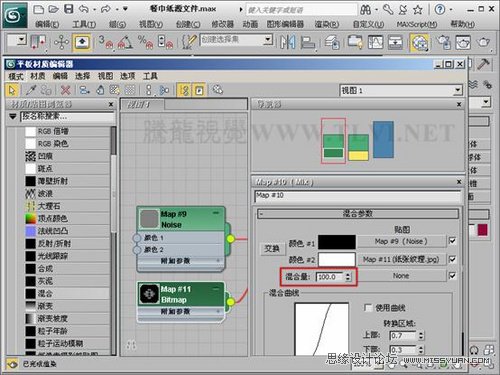This screenshot has height=375, width=500.
Task: Click the 3ds Max application logo button
Action: tap(14, 15)
